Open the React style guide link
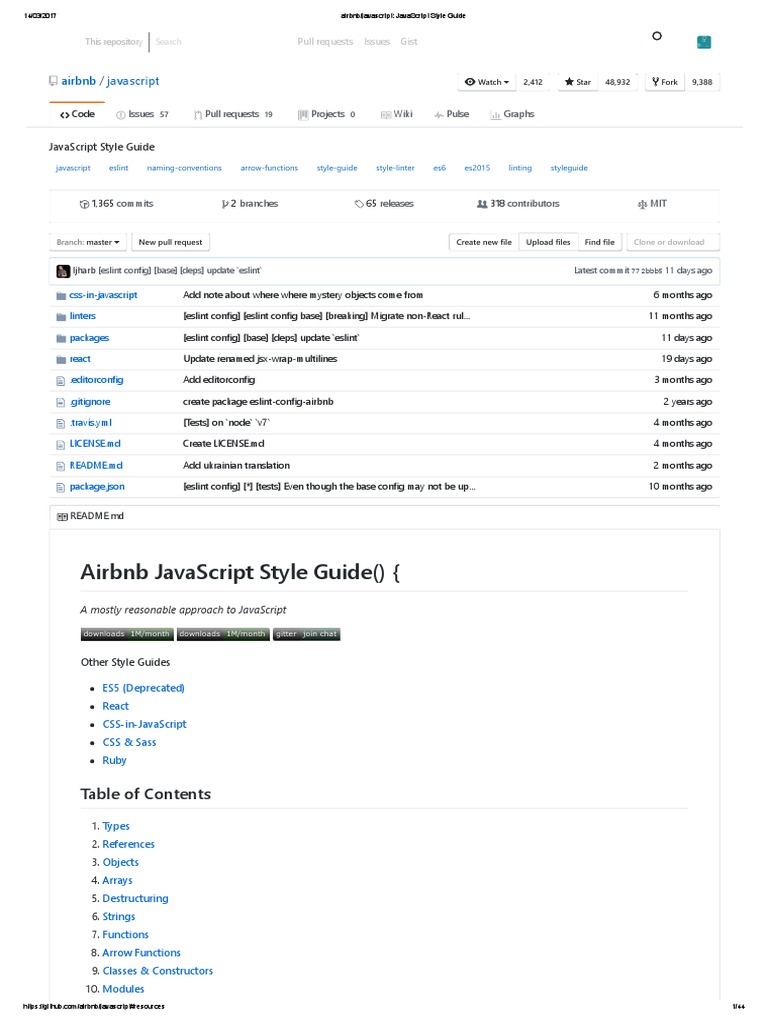Viewport: 768px width, 1024px height. [116, 706]
